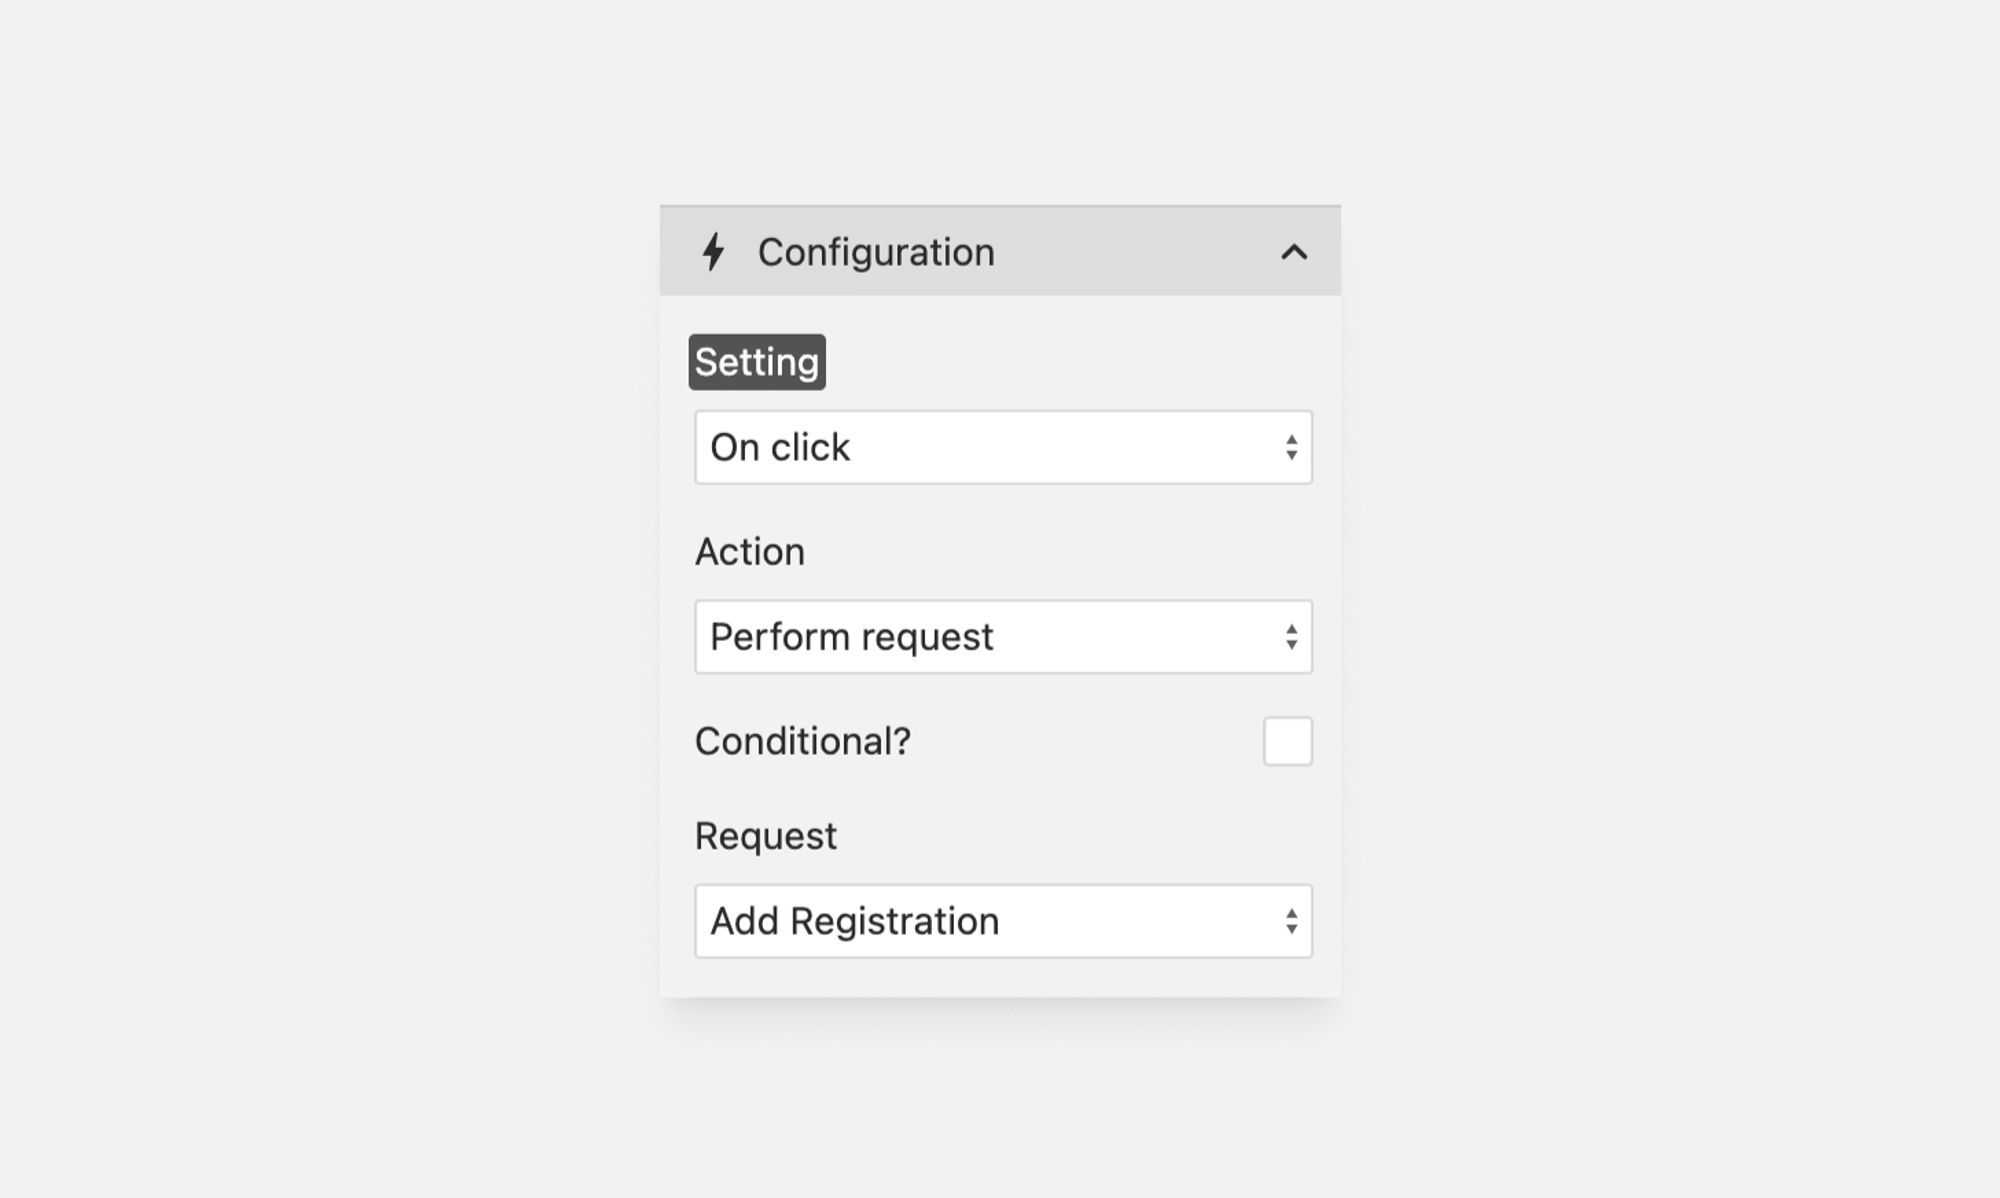
Task: Click the down arrow in the Add Registration selector
Action: coord(1292,930)
